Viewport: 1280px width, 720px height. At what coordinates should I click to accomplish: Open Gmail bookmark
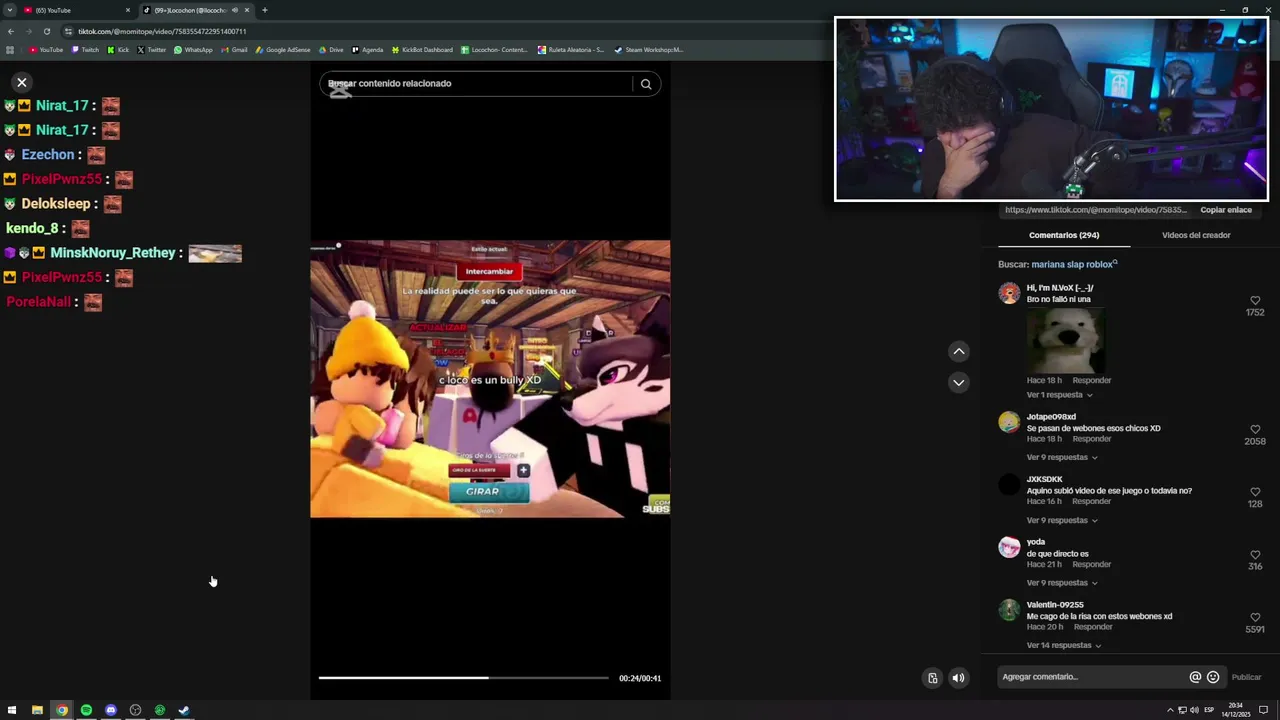234,50
